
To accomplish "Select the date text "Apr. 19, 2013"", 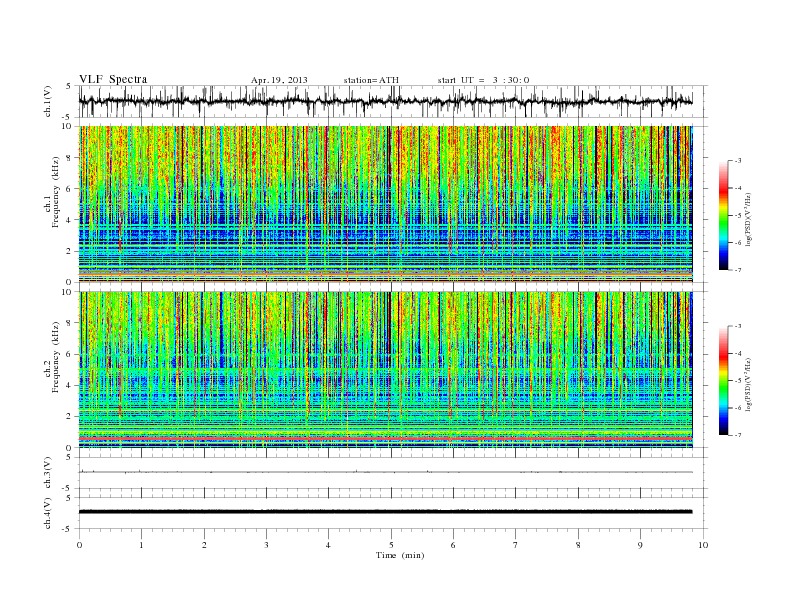I will (x=279, y=80).
